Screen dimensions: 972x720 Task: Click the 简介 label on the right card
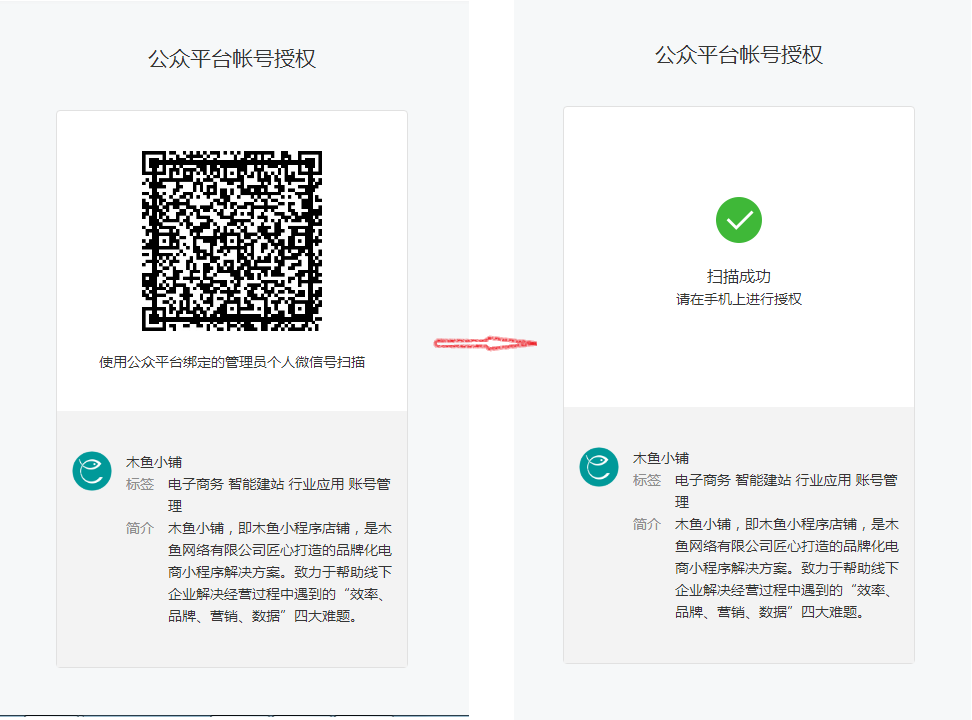tap(644, 522)
